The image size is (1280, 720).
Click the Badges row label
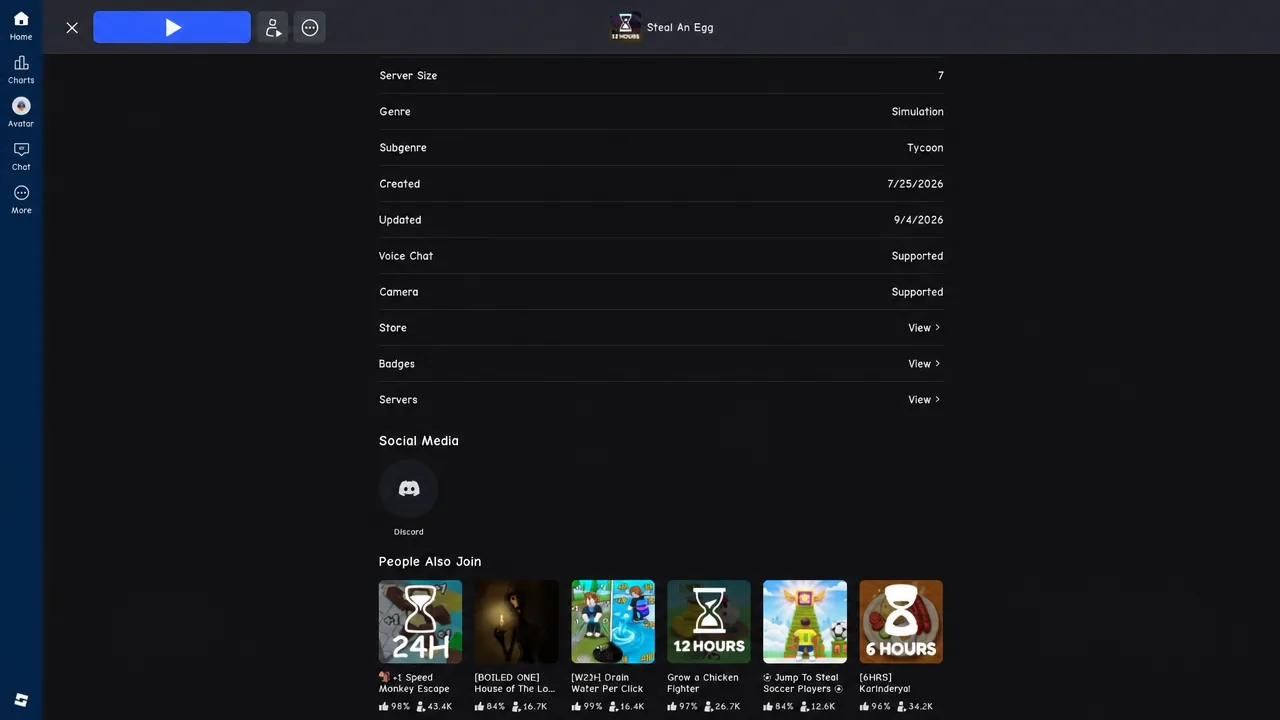pos(397,364)
